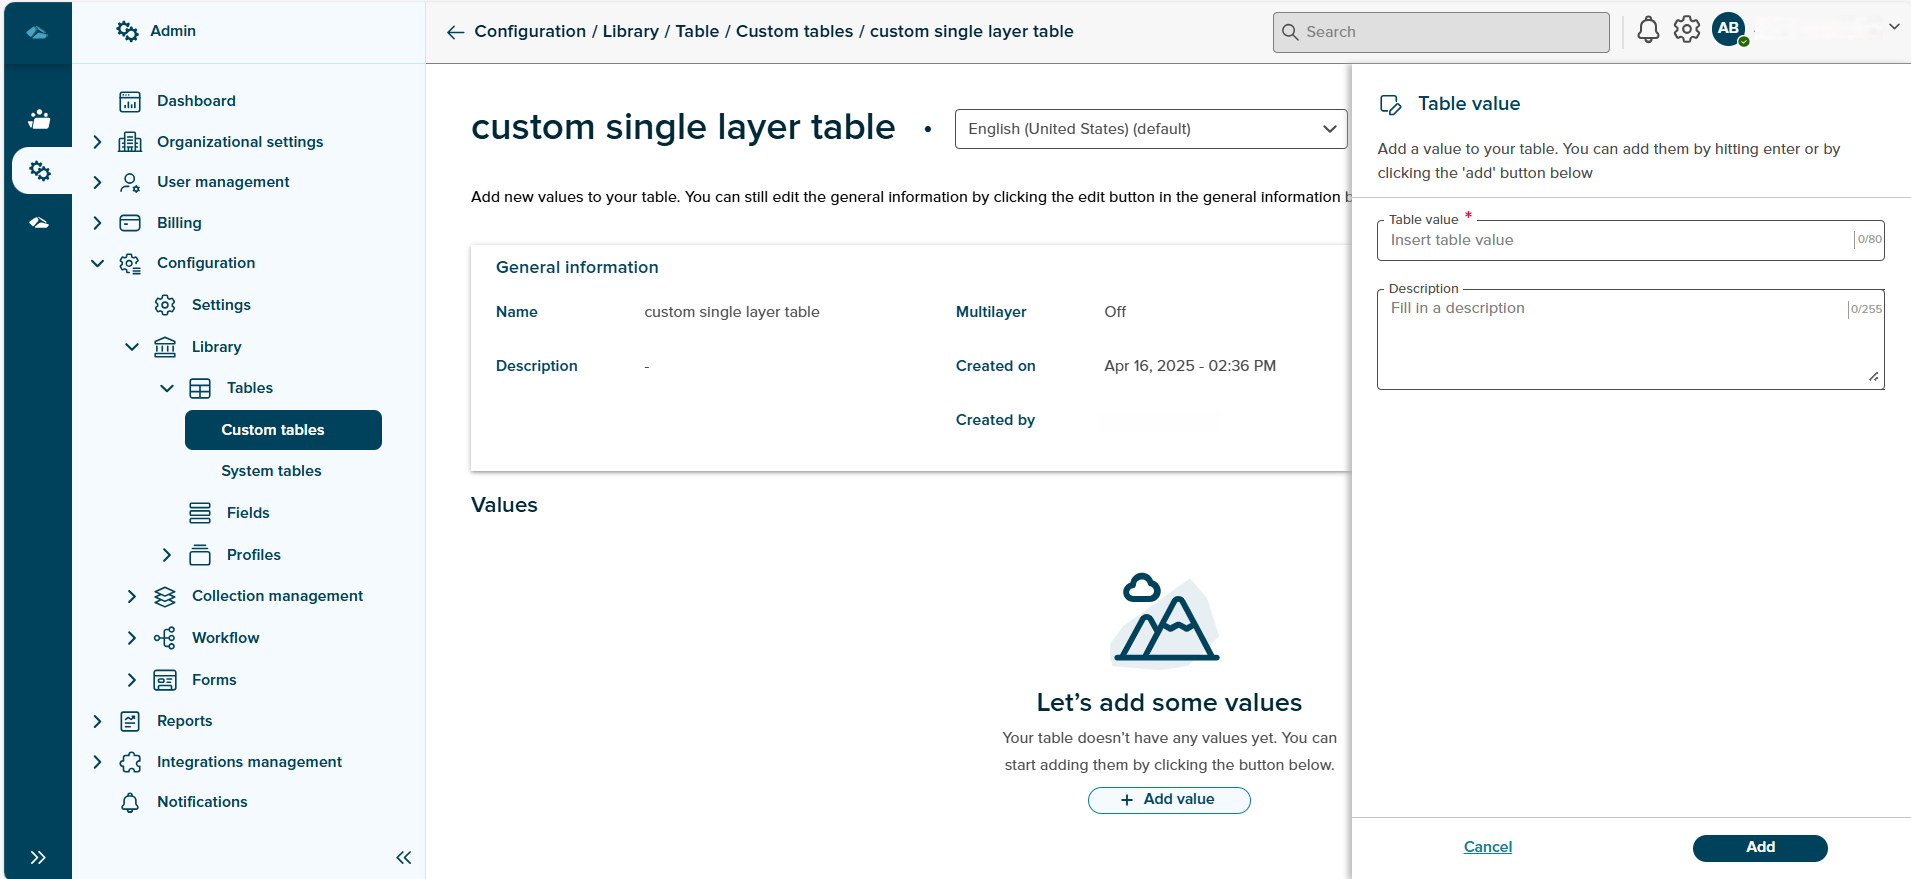
Task: Expand the left rail with double-arrow icon
Action: [x=38, y=857]
